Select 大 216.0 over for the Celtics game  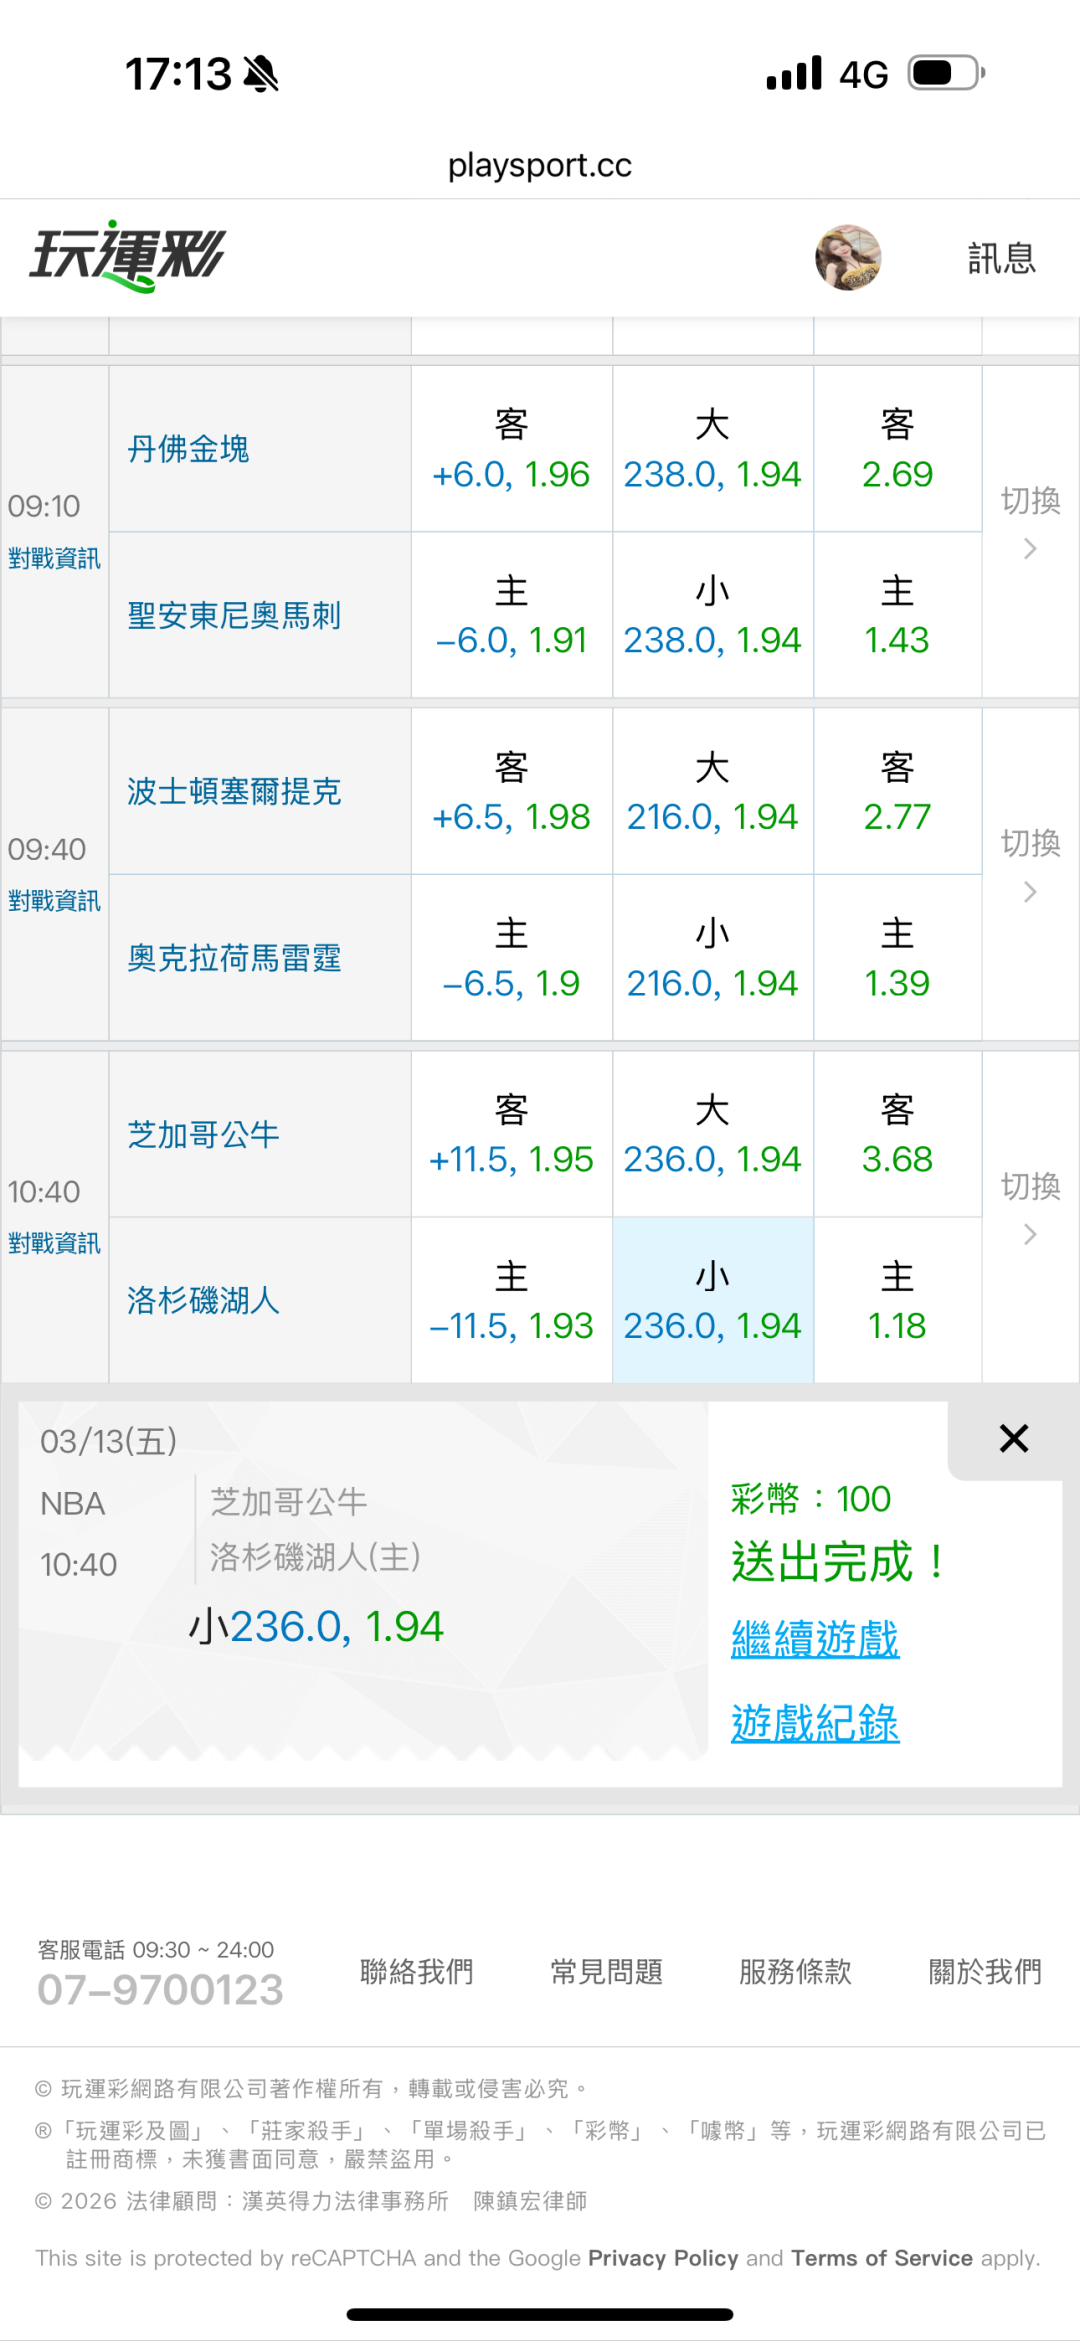[712, 793]
